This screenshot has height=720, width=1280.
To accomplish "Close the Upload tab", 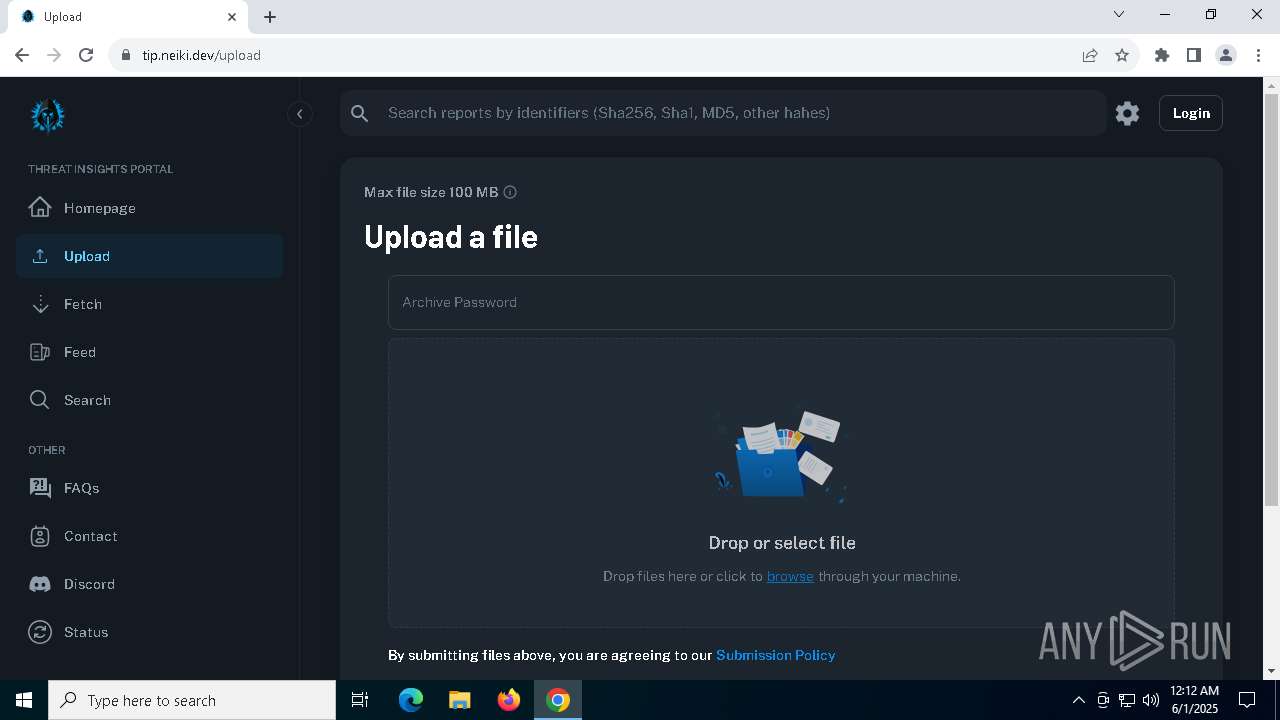I will (x=232, y=16).
